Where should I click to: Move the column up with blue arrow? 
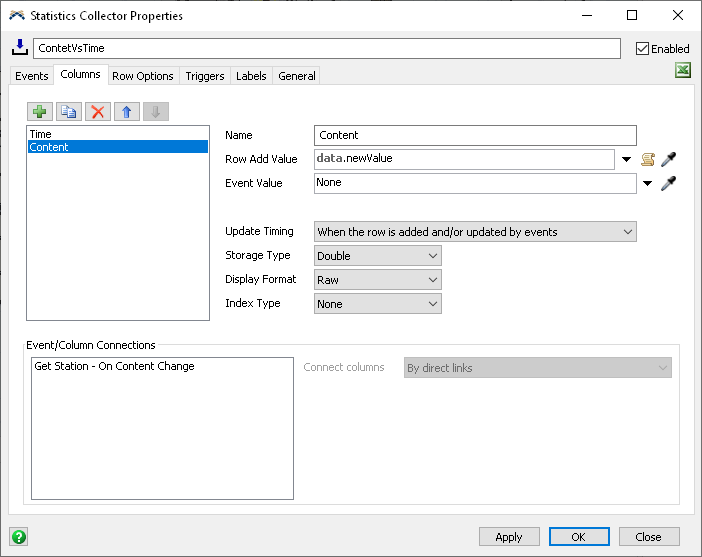pyautogui.click(x=126, y=112)
